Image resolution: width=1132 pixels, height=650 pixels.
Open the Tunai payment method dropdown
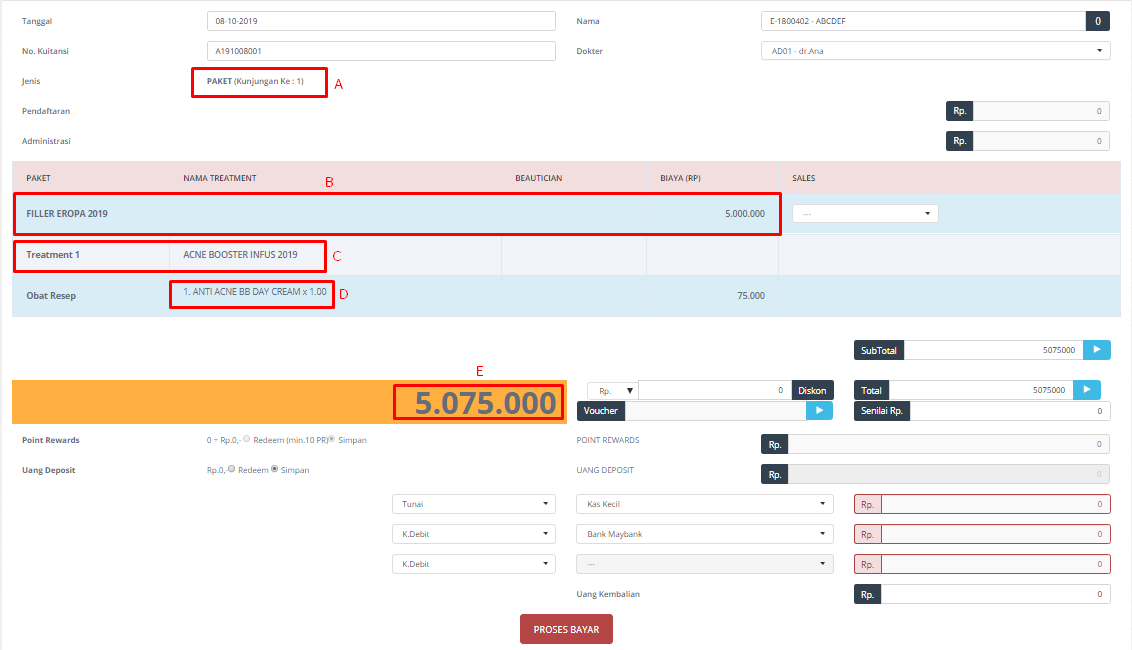[474, 504]
